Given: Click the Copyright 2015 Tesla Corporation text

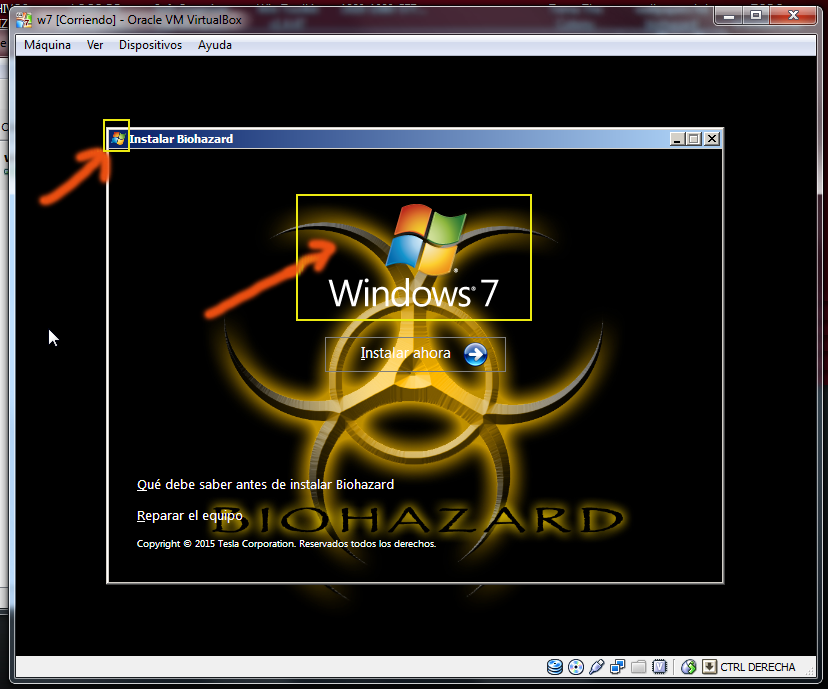Looking at the screenshot, I should [286, 544].
